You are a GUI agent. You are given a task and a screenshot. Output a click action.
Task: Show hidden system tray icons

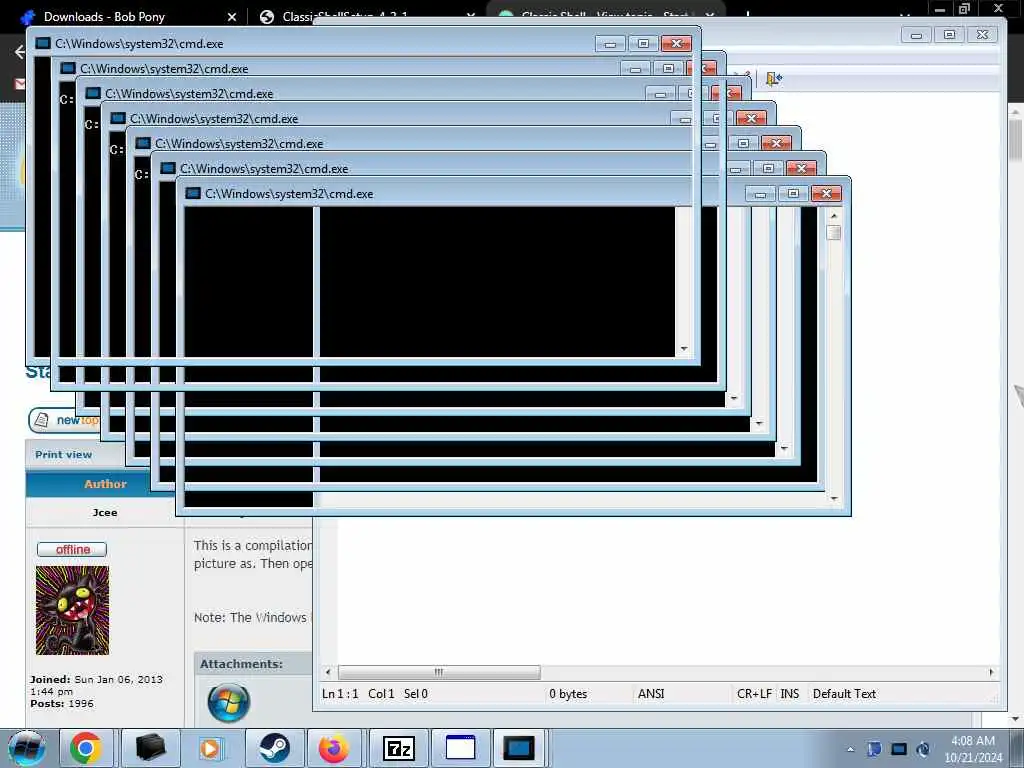coord(850,749)
